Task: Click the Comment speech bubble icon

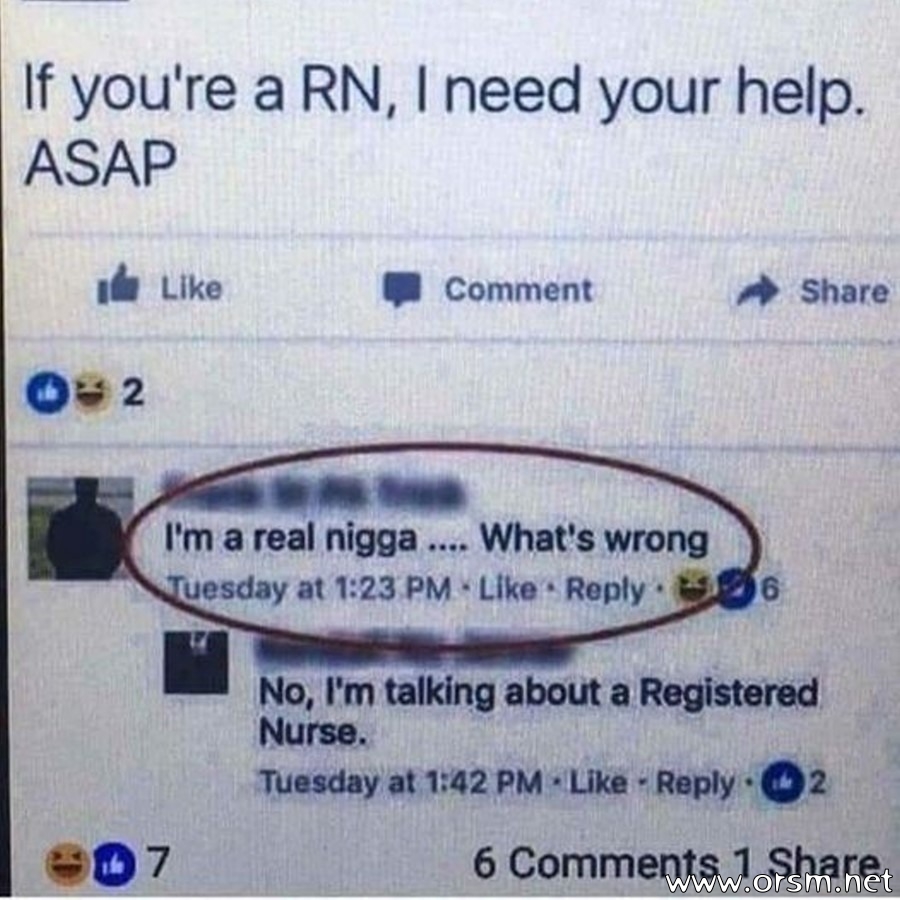Action: 402,289
